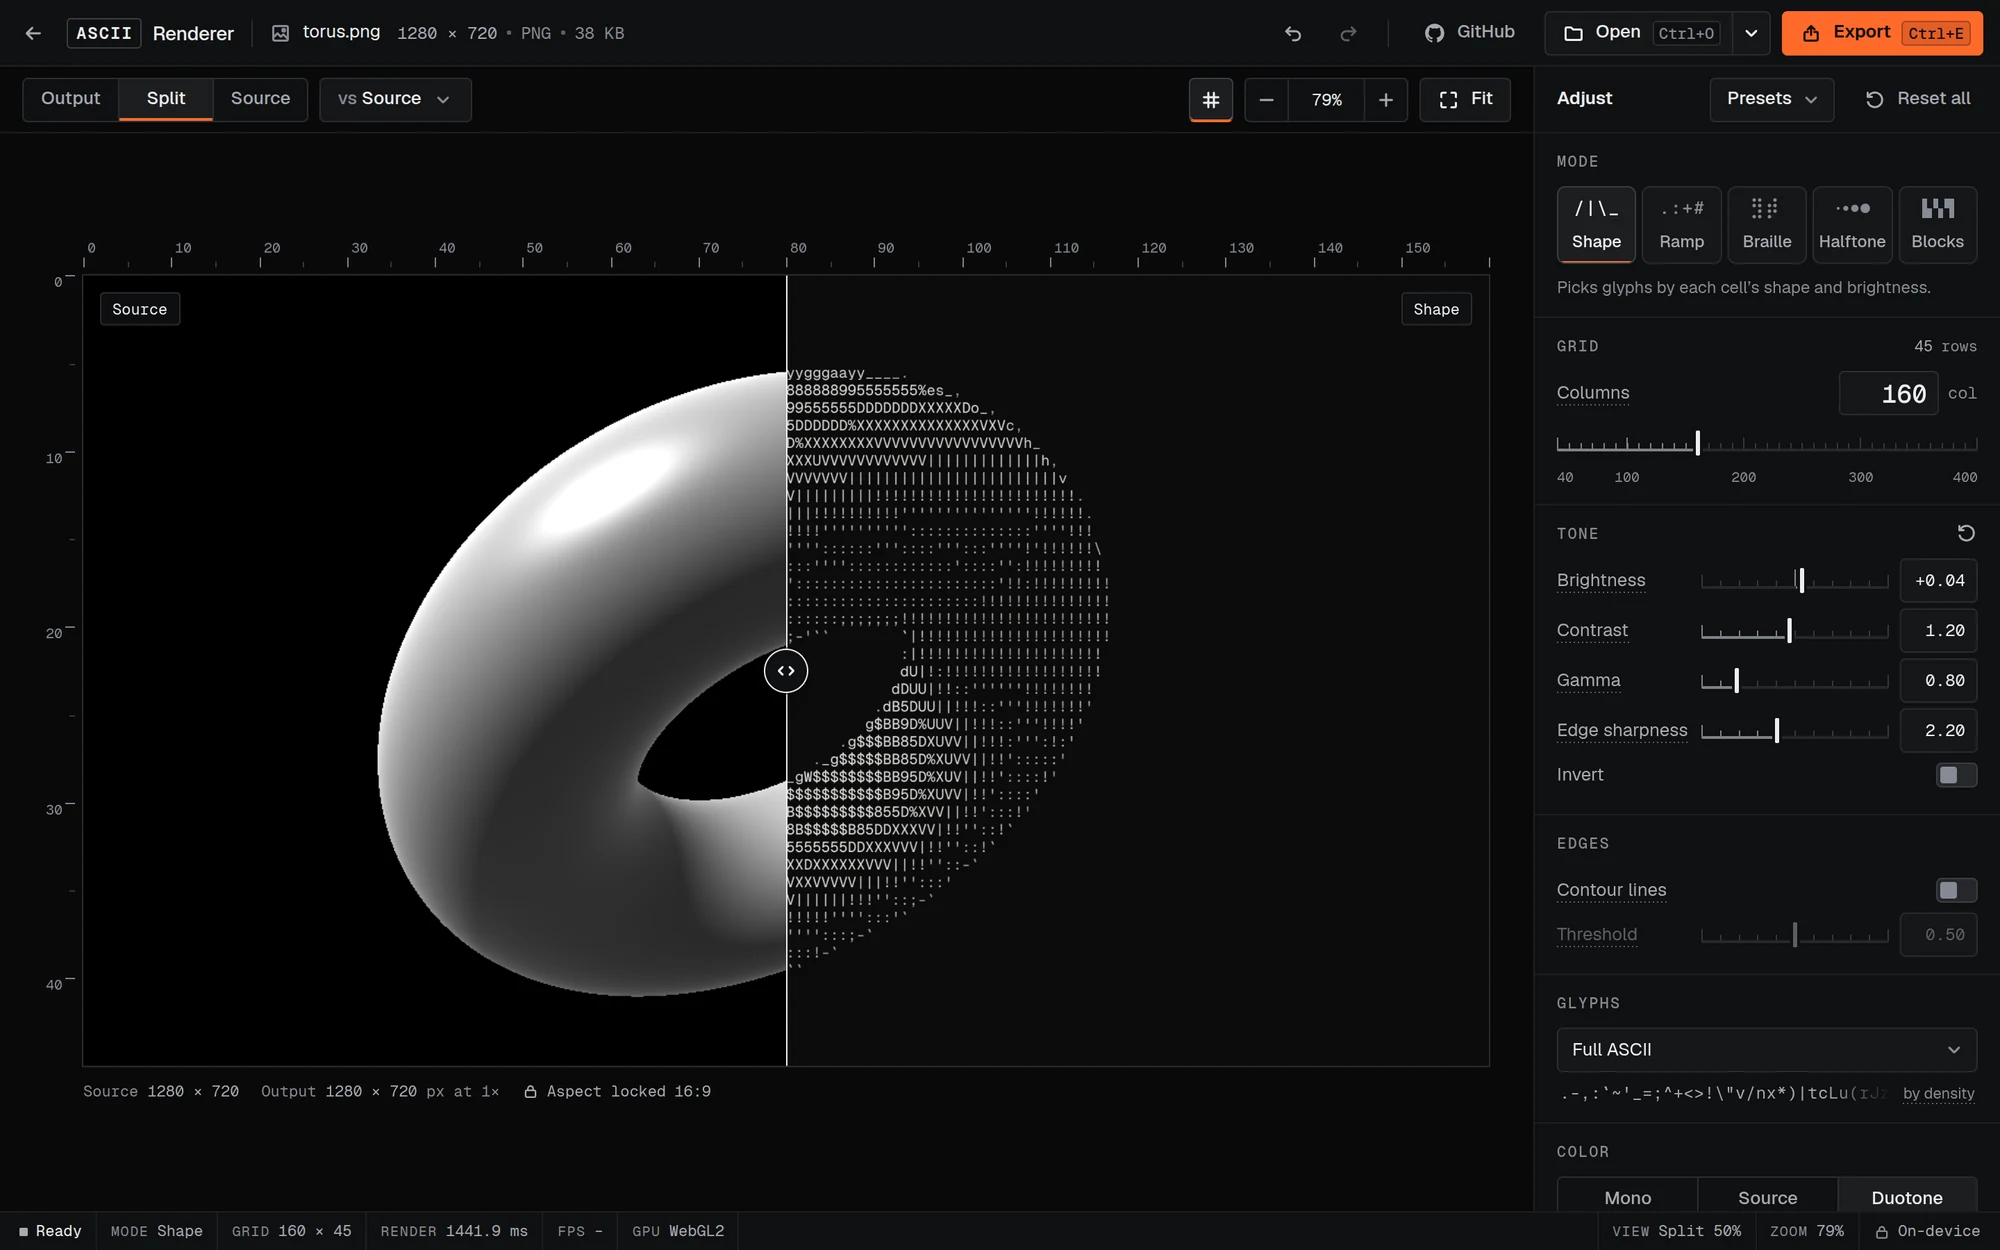Click the Shape label badge on canvas
This screenshot has height=1250, width=2000.
point(1436,309)
